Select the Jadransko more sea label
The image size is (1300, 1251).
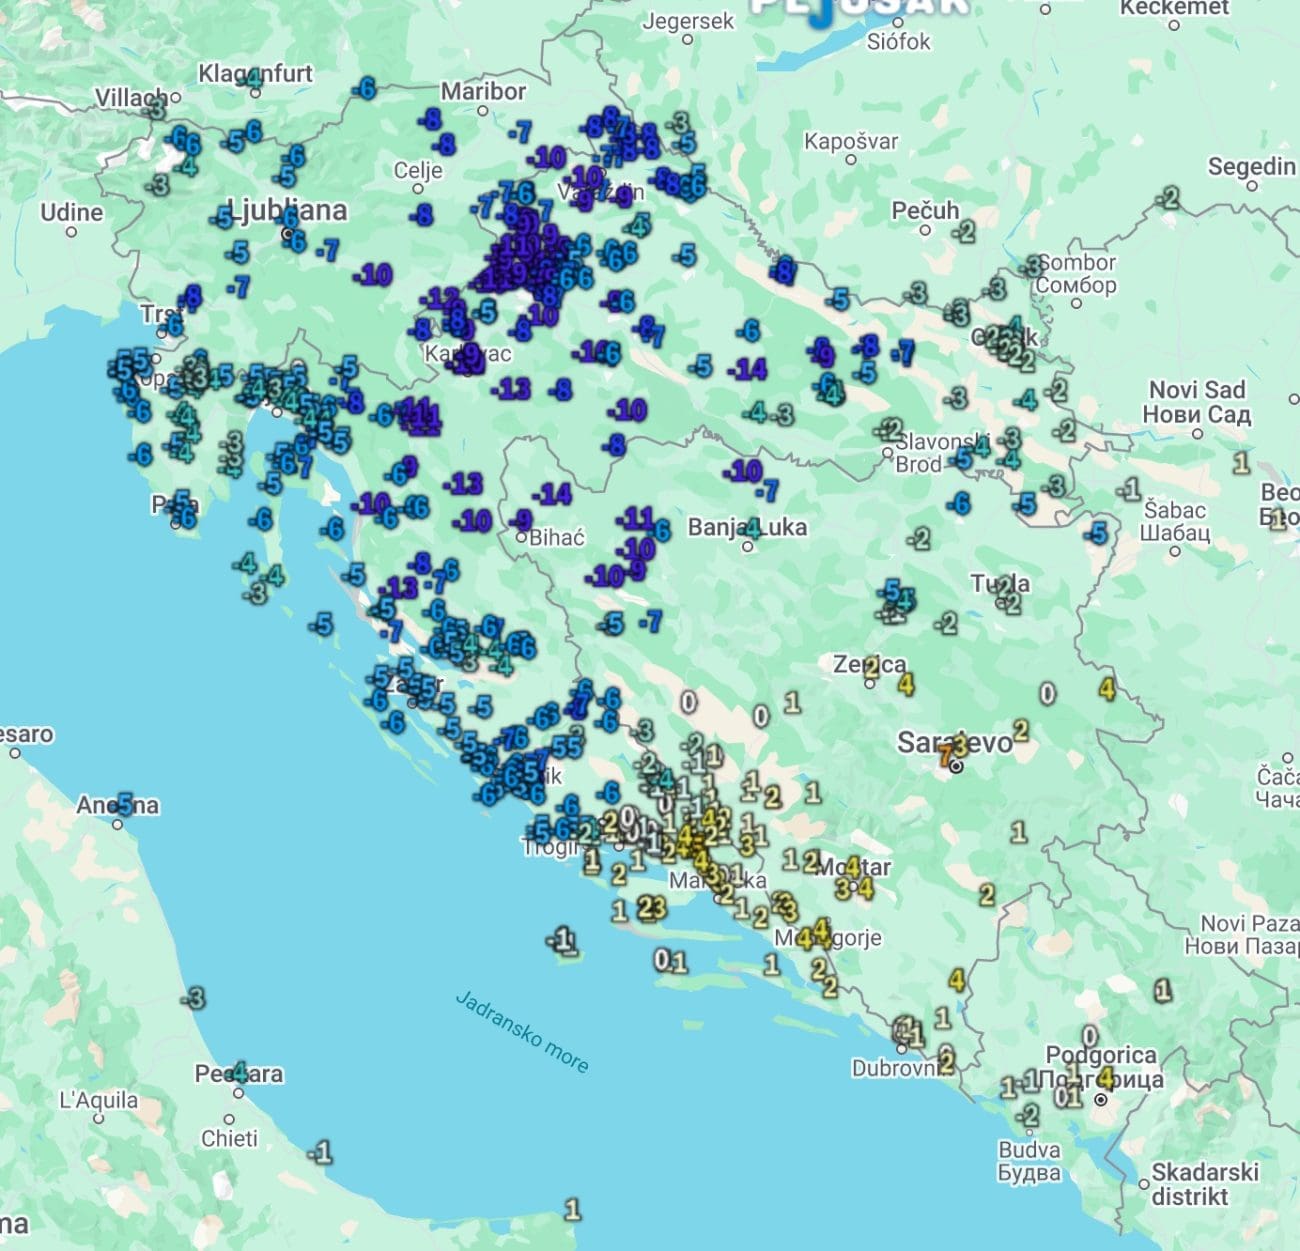tap(522, 1031)
